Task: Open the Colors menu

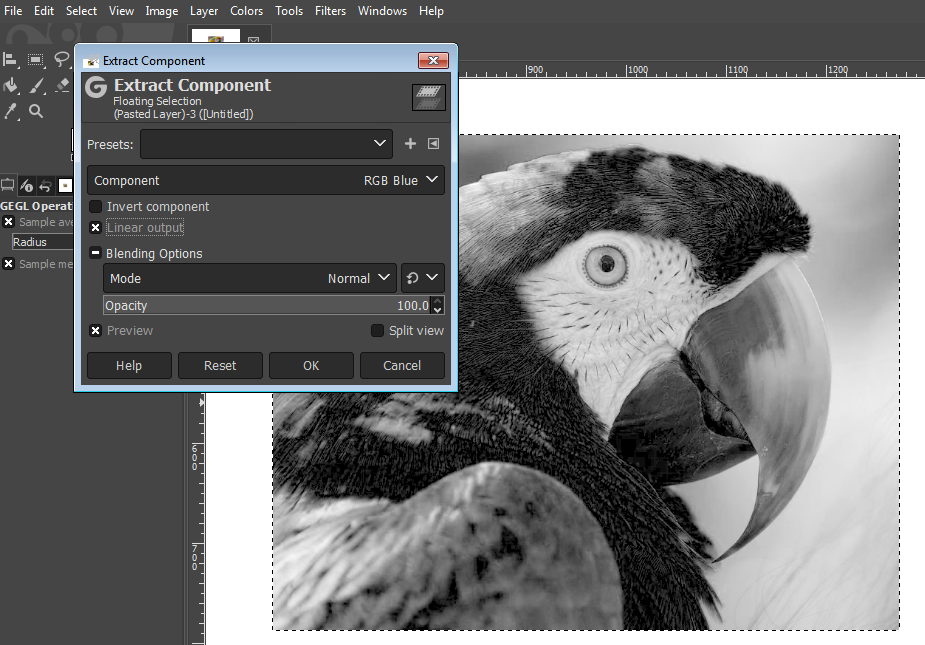Action: pos(246,11)
